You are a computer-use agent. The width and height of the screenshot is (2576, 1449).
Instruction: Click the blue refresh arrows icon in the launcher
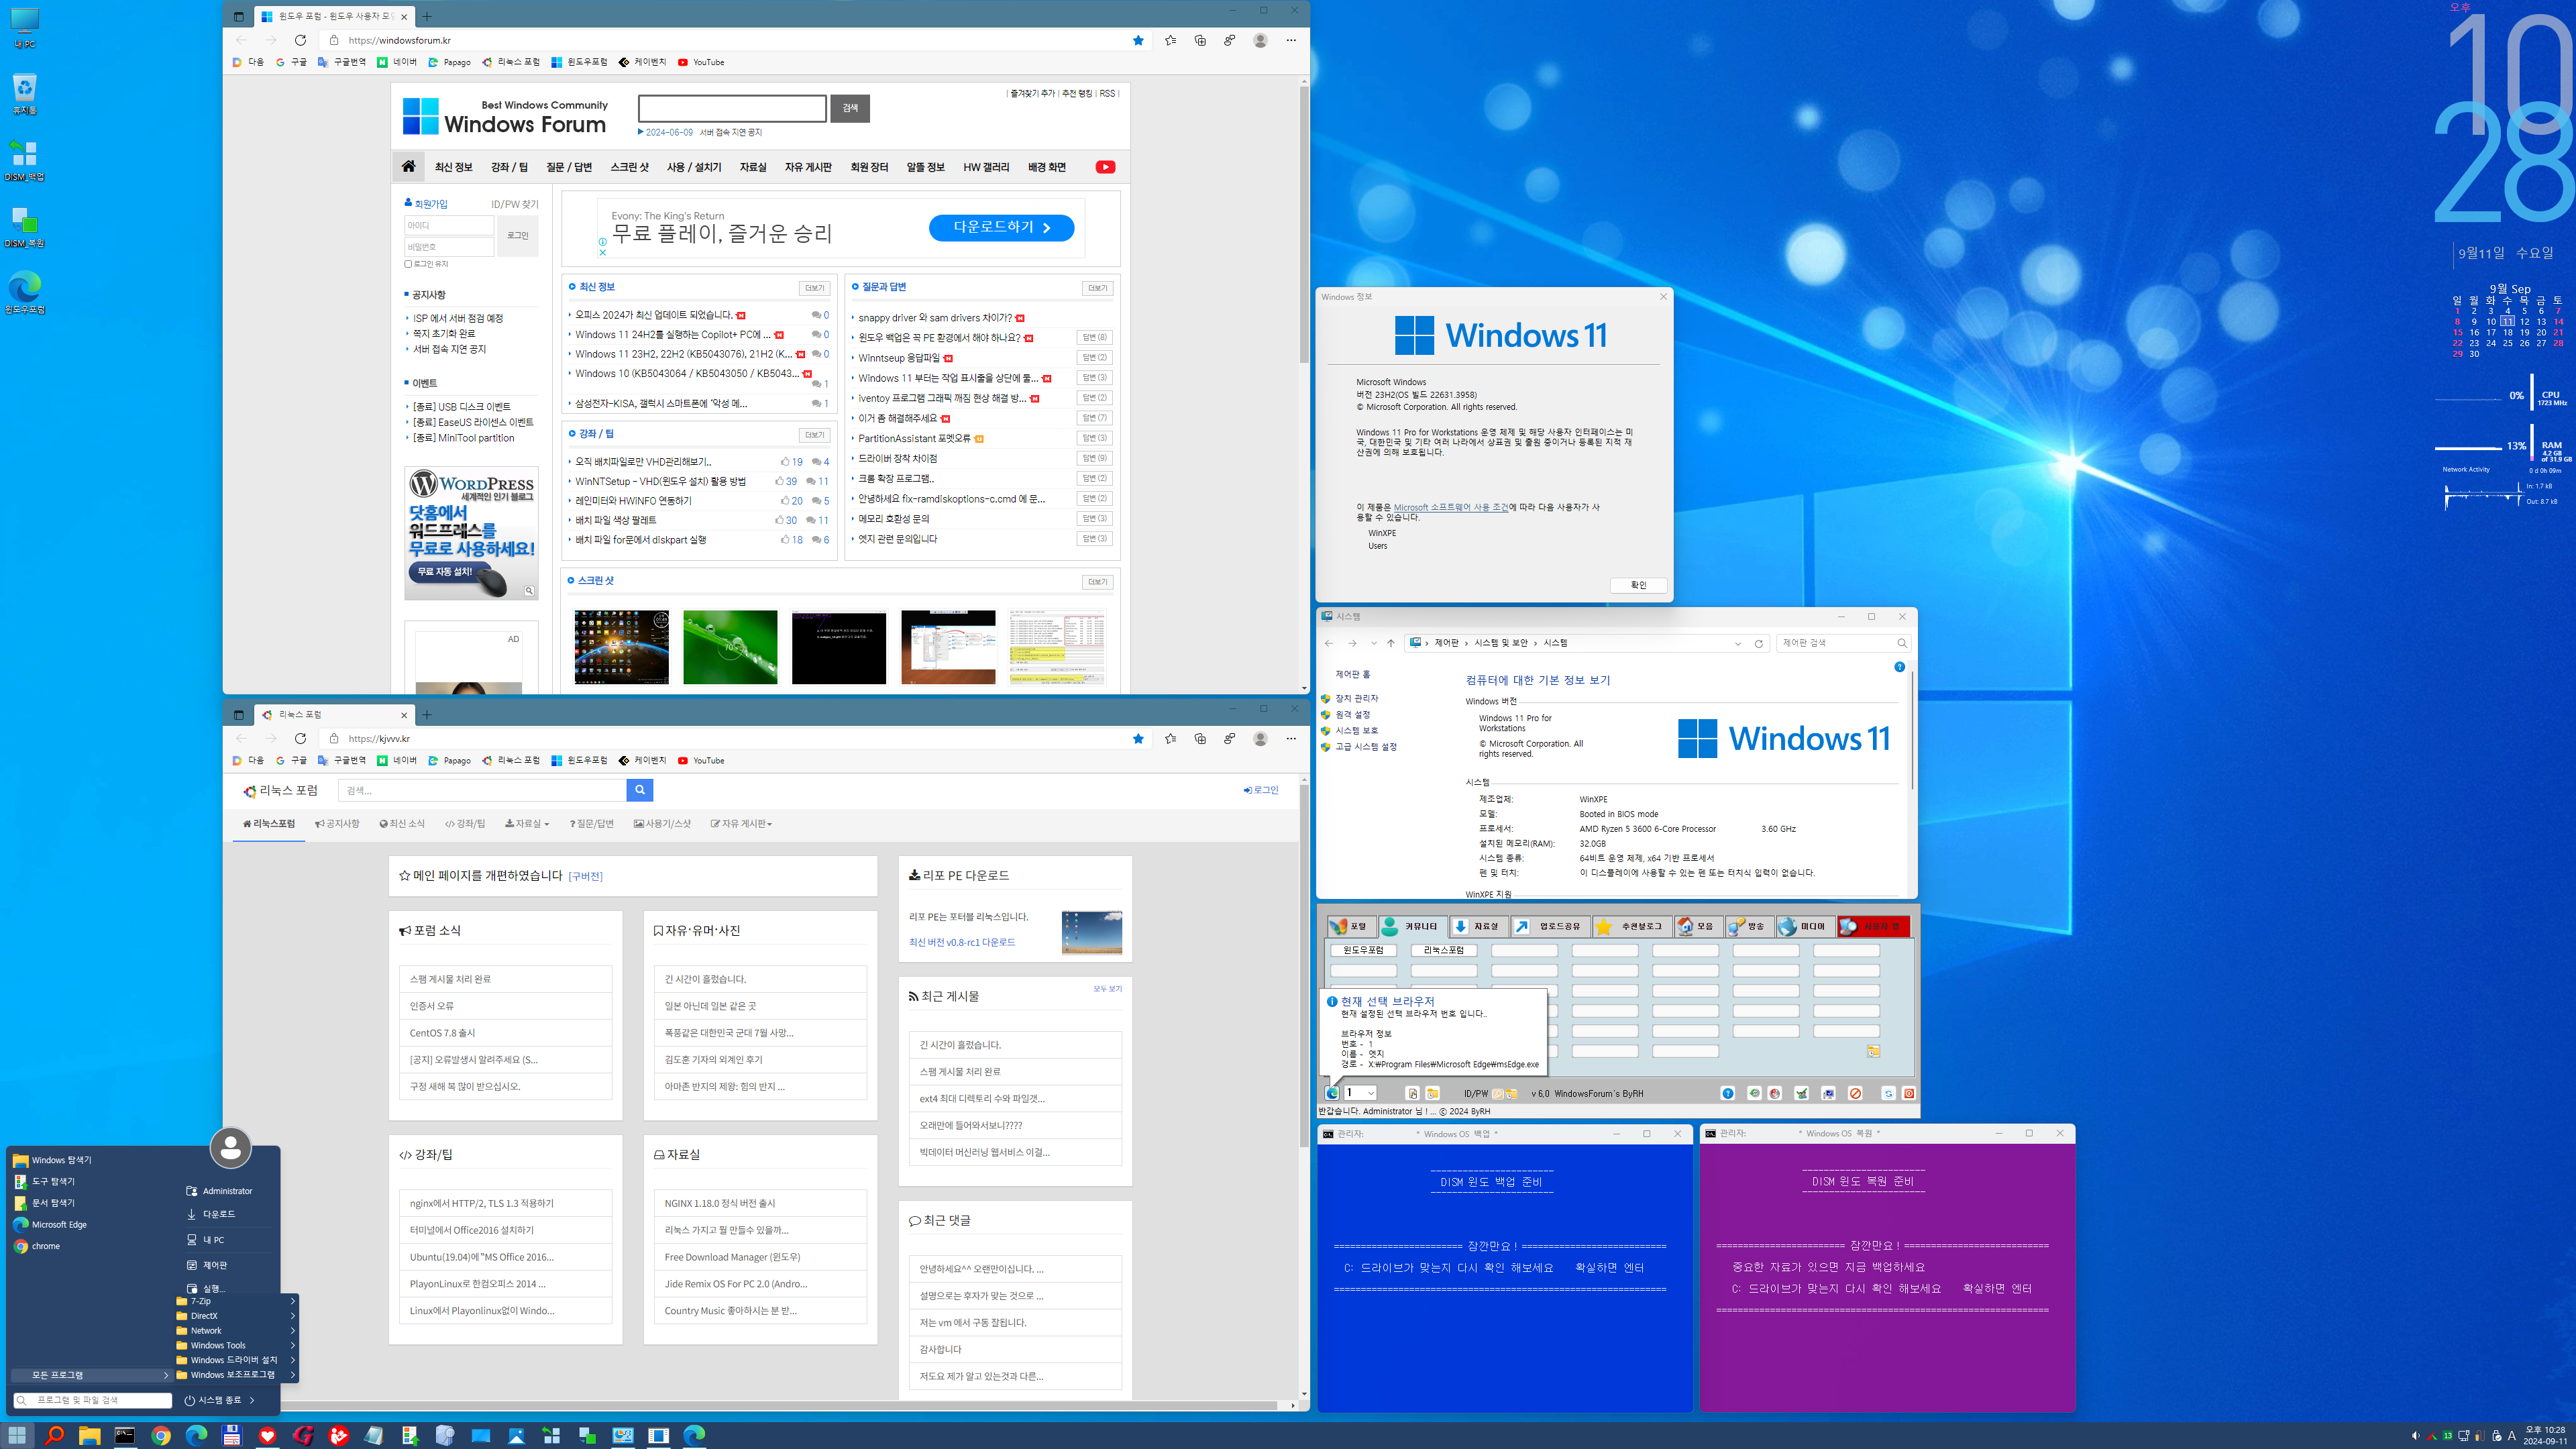1888,1094
